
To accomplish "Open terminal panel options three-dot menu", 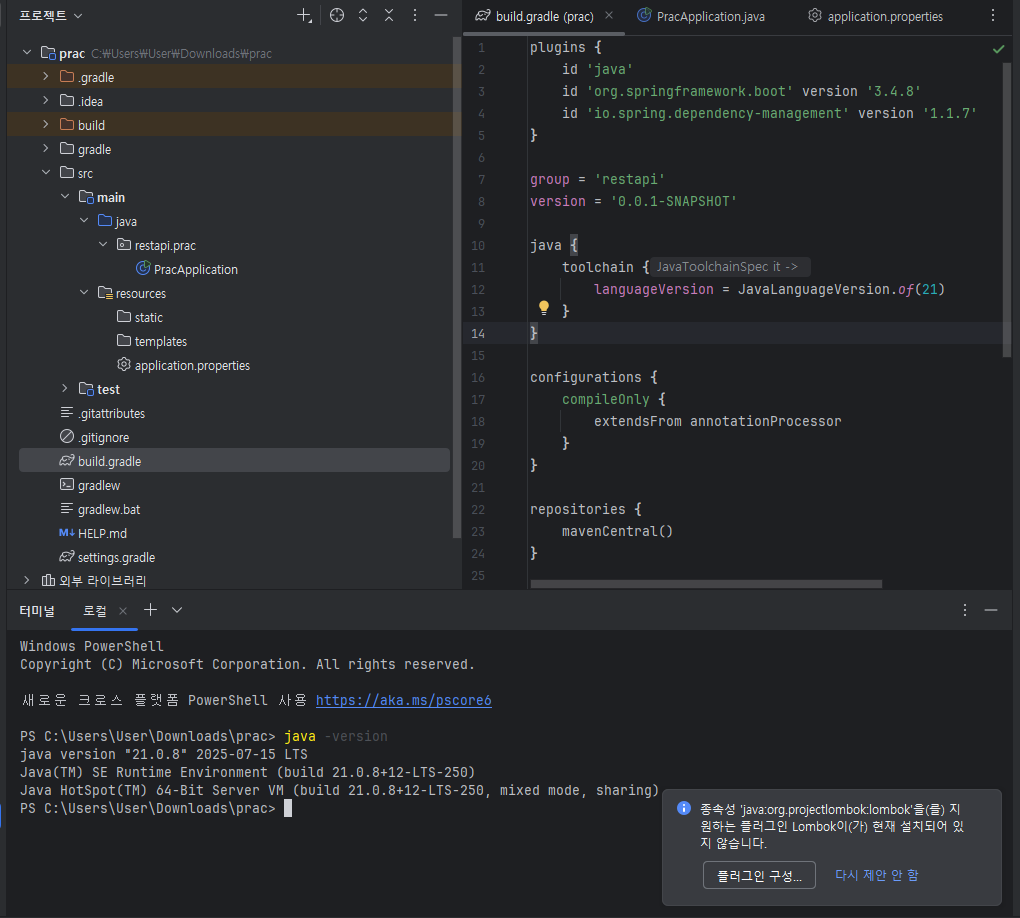I will pos(965,610).
